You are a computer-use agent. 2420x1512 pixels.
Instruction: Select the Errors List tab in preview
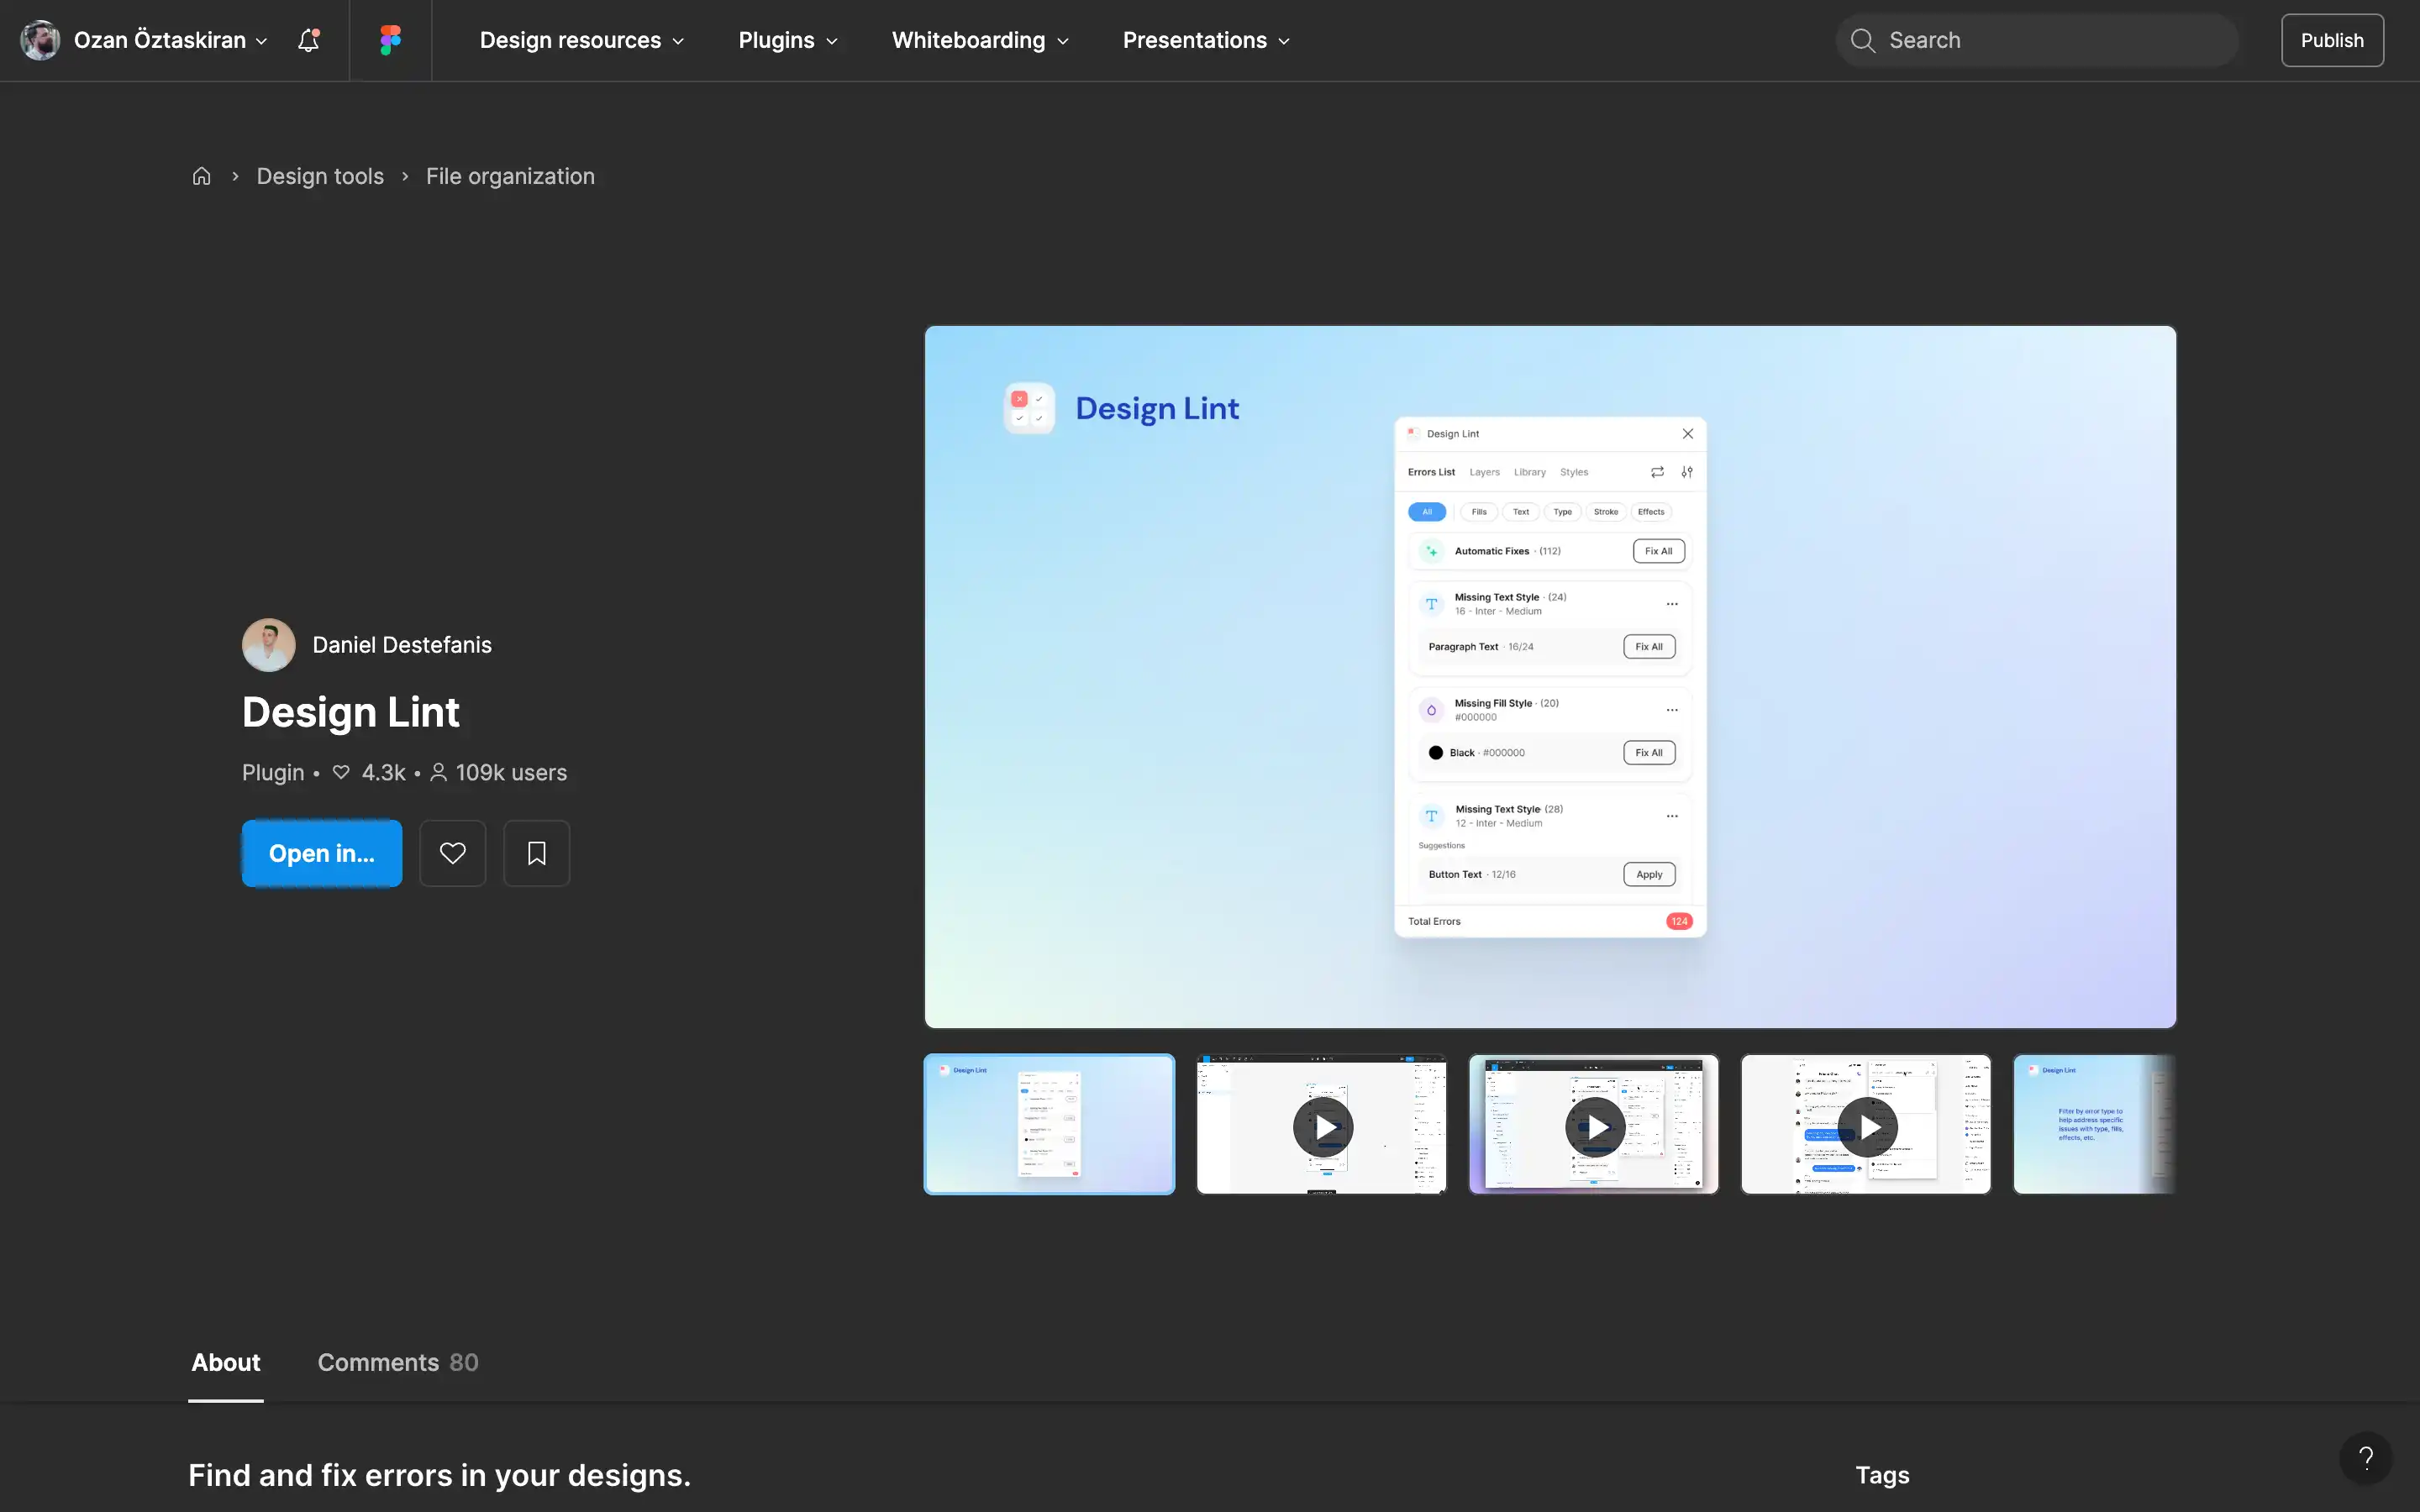tap(1431, 472)
